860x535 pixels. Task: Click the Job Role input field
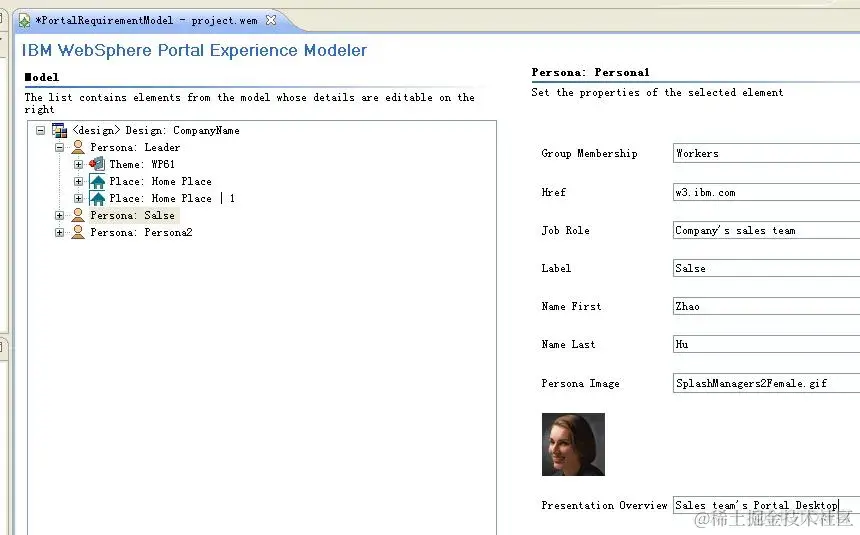[766, 230]
